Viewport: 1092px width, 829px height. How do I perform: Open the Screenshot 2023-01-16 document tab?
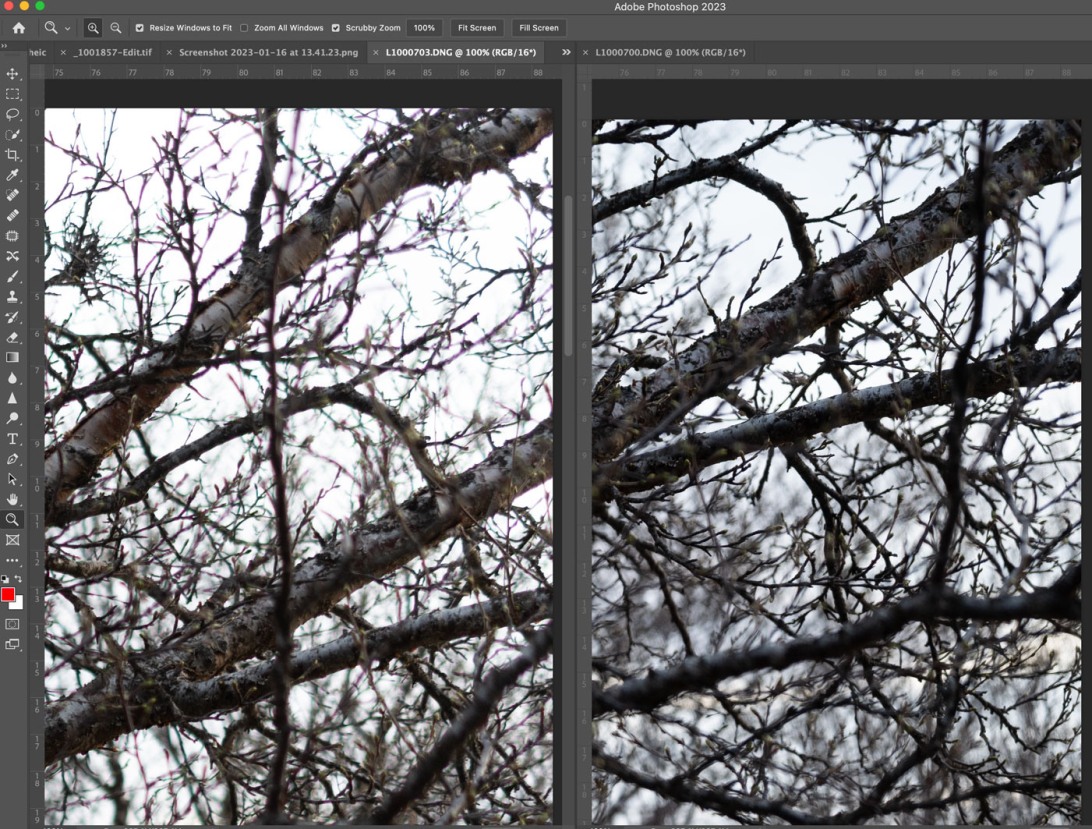(268, 52)
